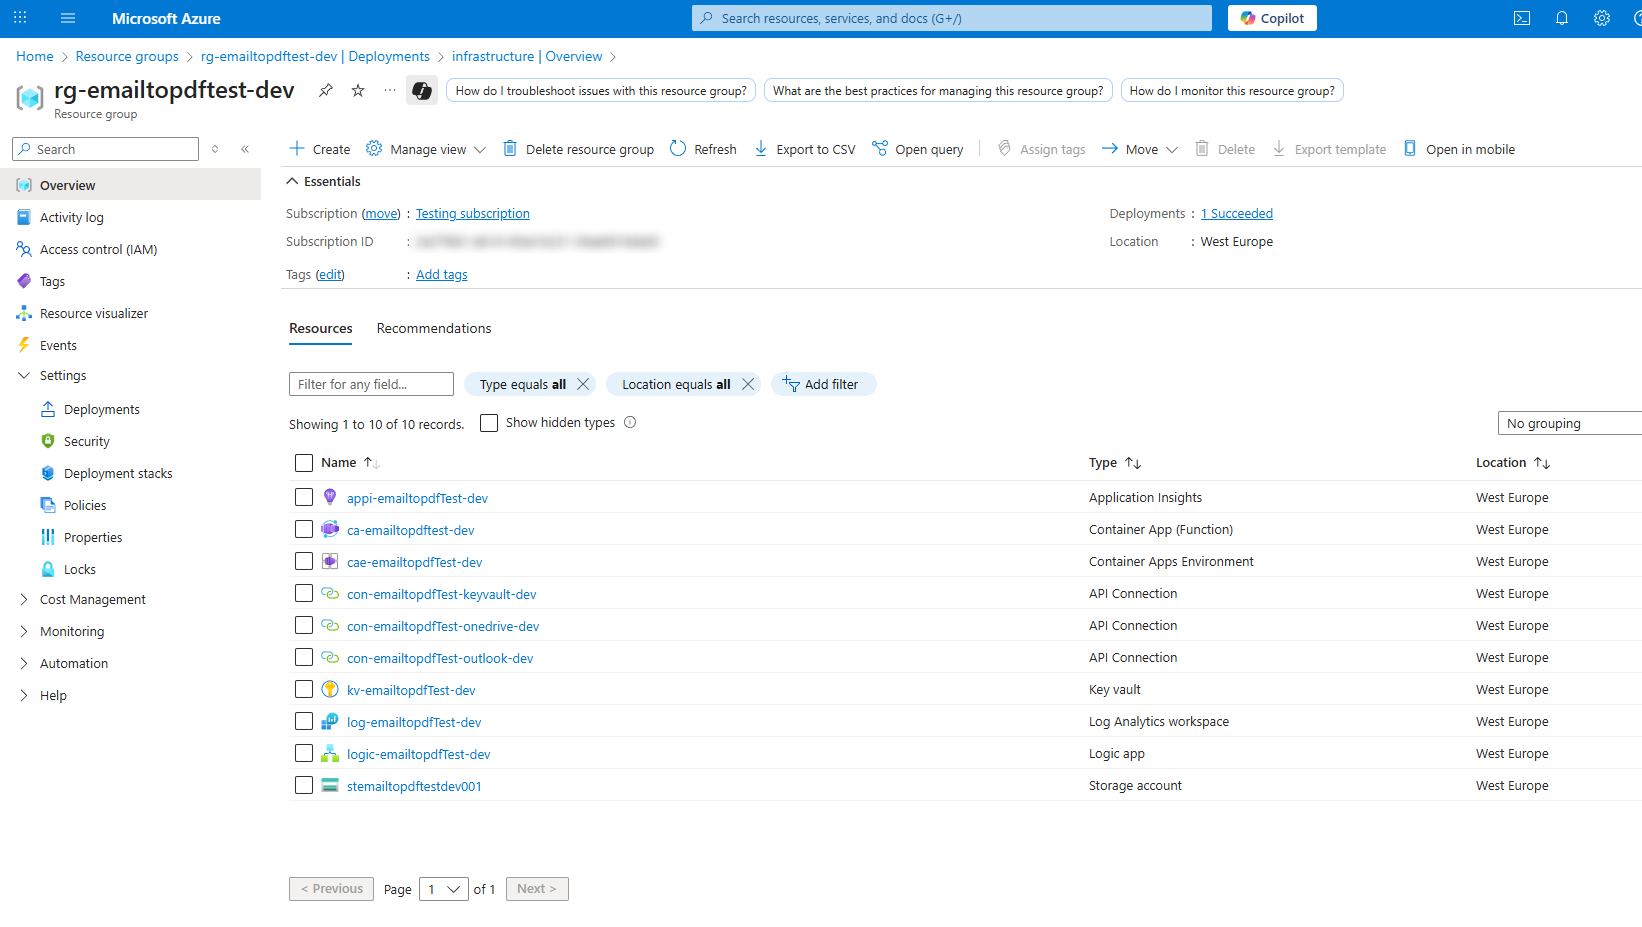Toggle the select-all checkbox in Name header
The image size is (1642, 927).
[x=304, y=463]
